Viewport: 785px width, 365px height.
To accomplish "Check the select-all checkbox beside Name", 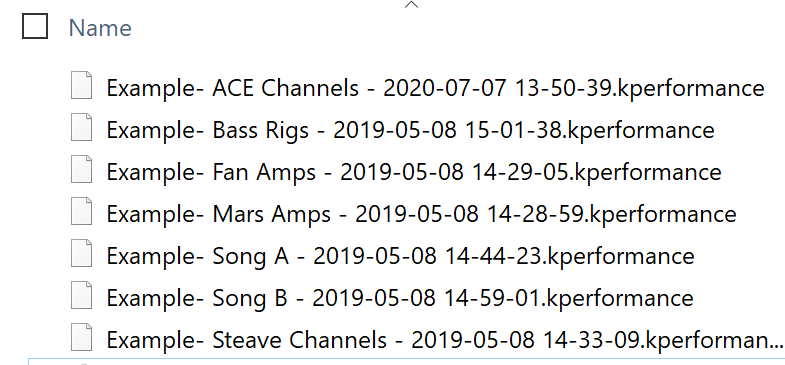I will click(x=35, y=27).
